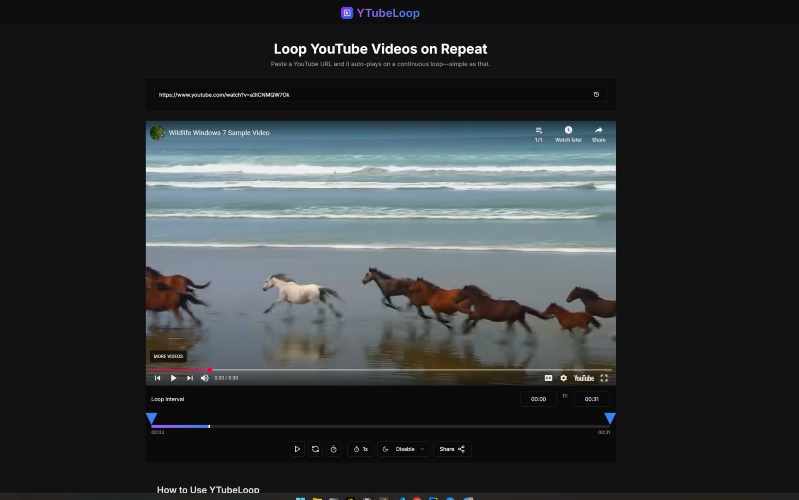Image resolution: width=799 pixels, height=500 pixels.
Task: Open the YTubeLoop home link text
Action: pos(388,13)
